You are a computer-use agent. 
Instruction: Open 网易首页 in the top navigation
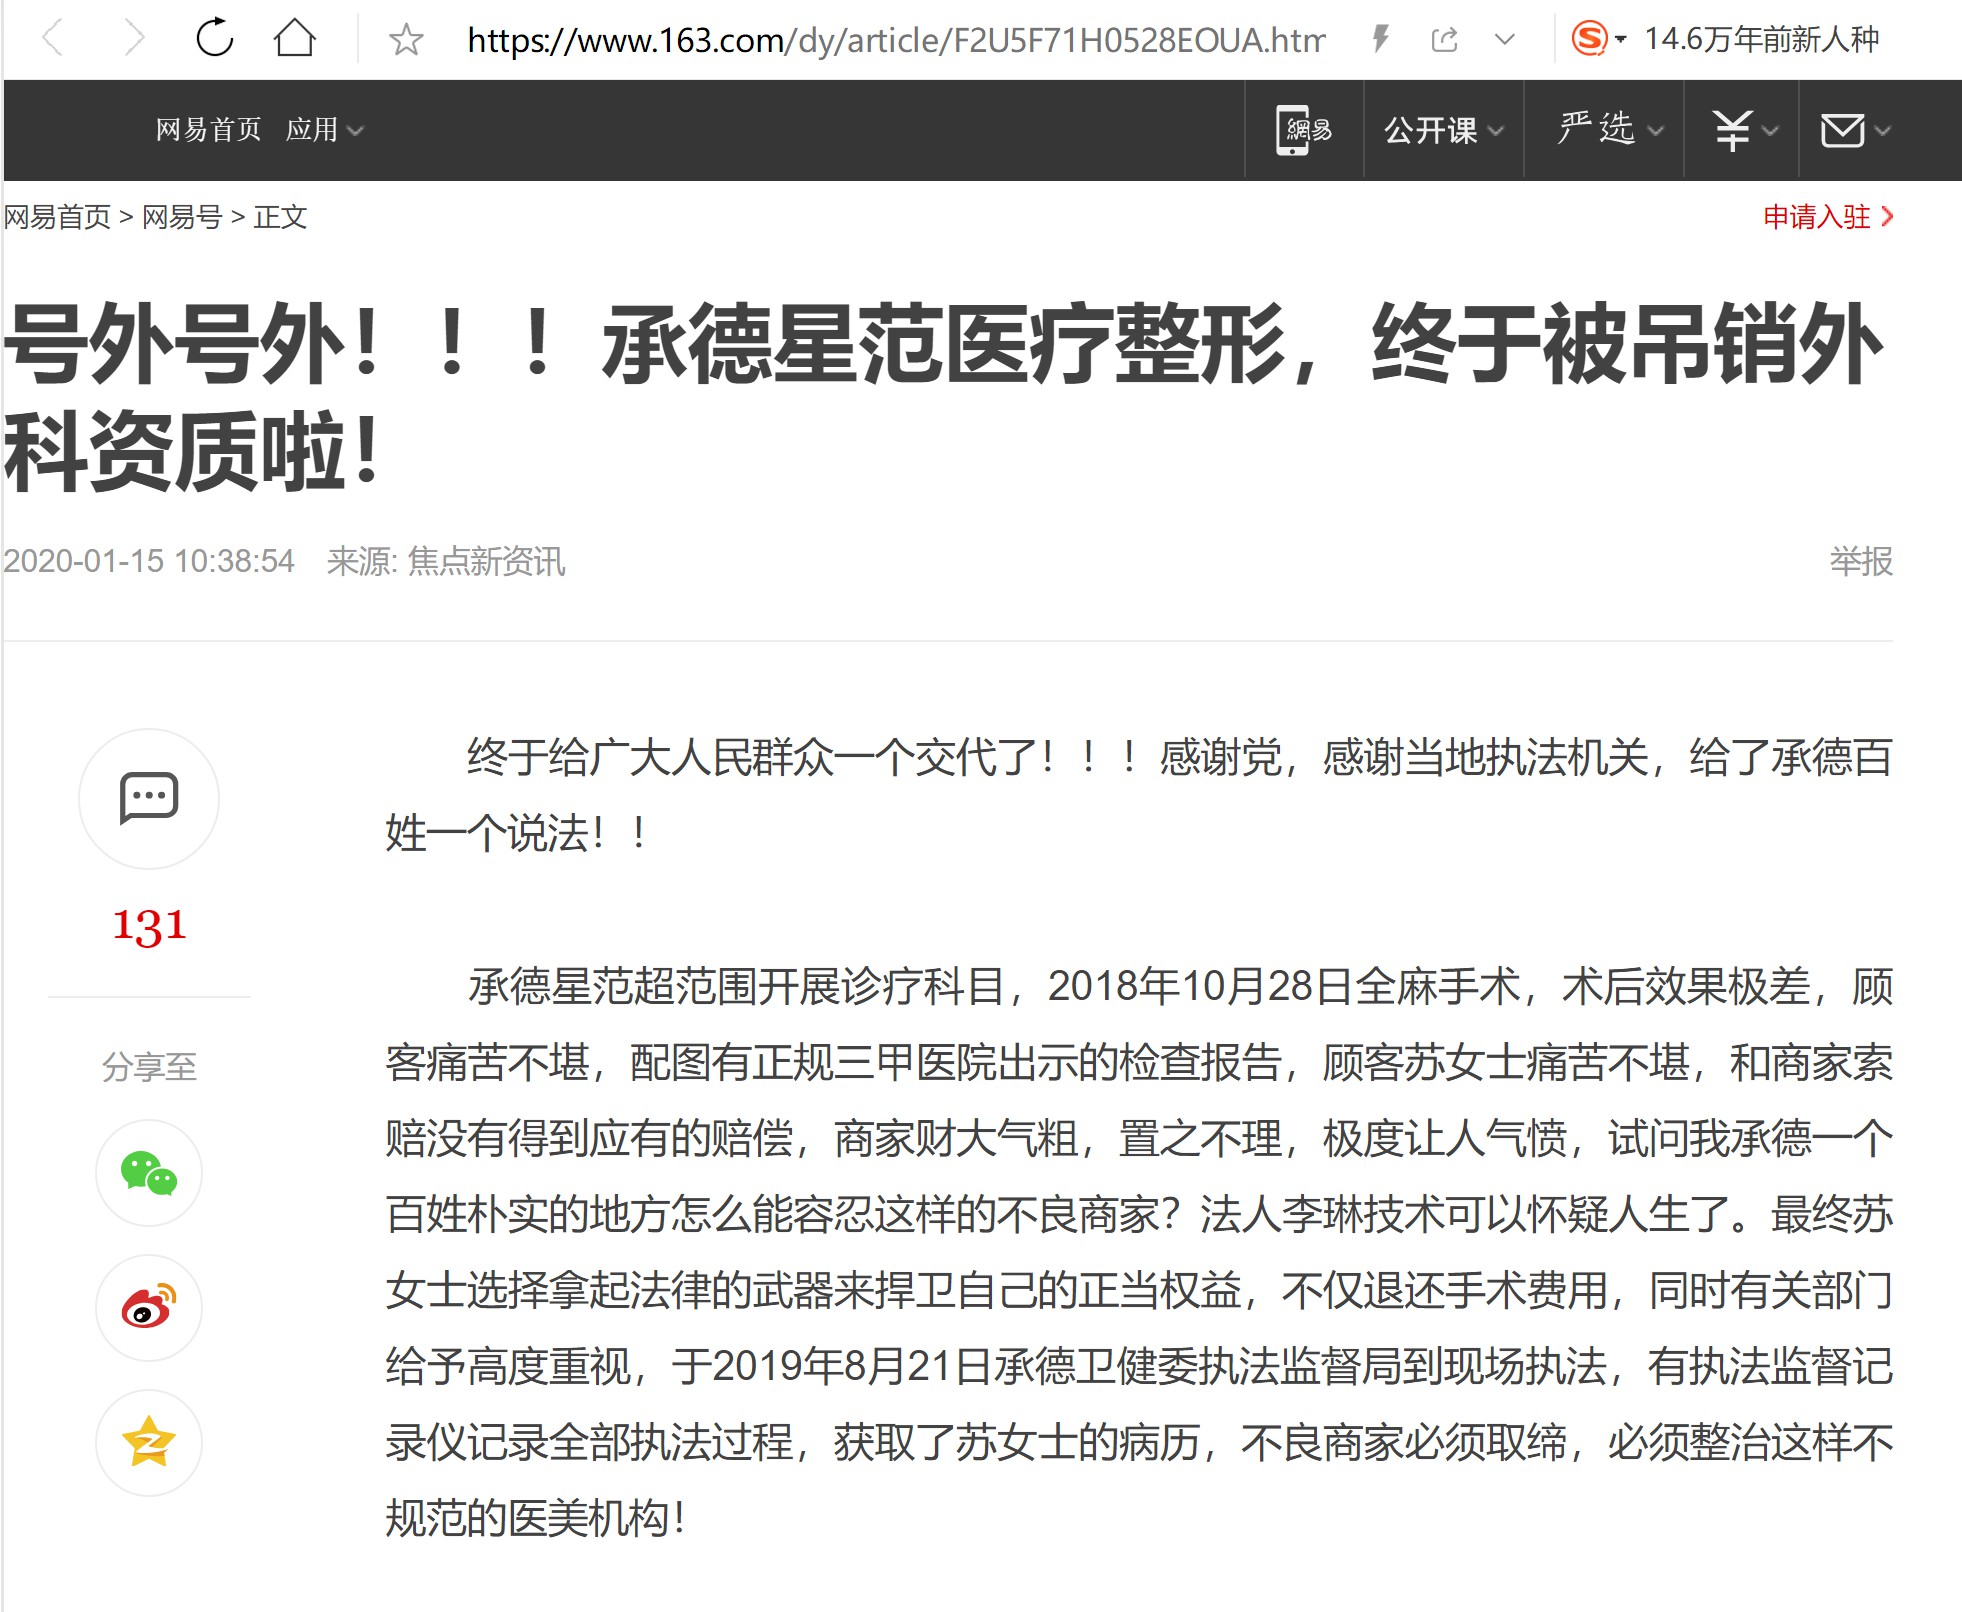(x=208, y=130)
